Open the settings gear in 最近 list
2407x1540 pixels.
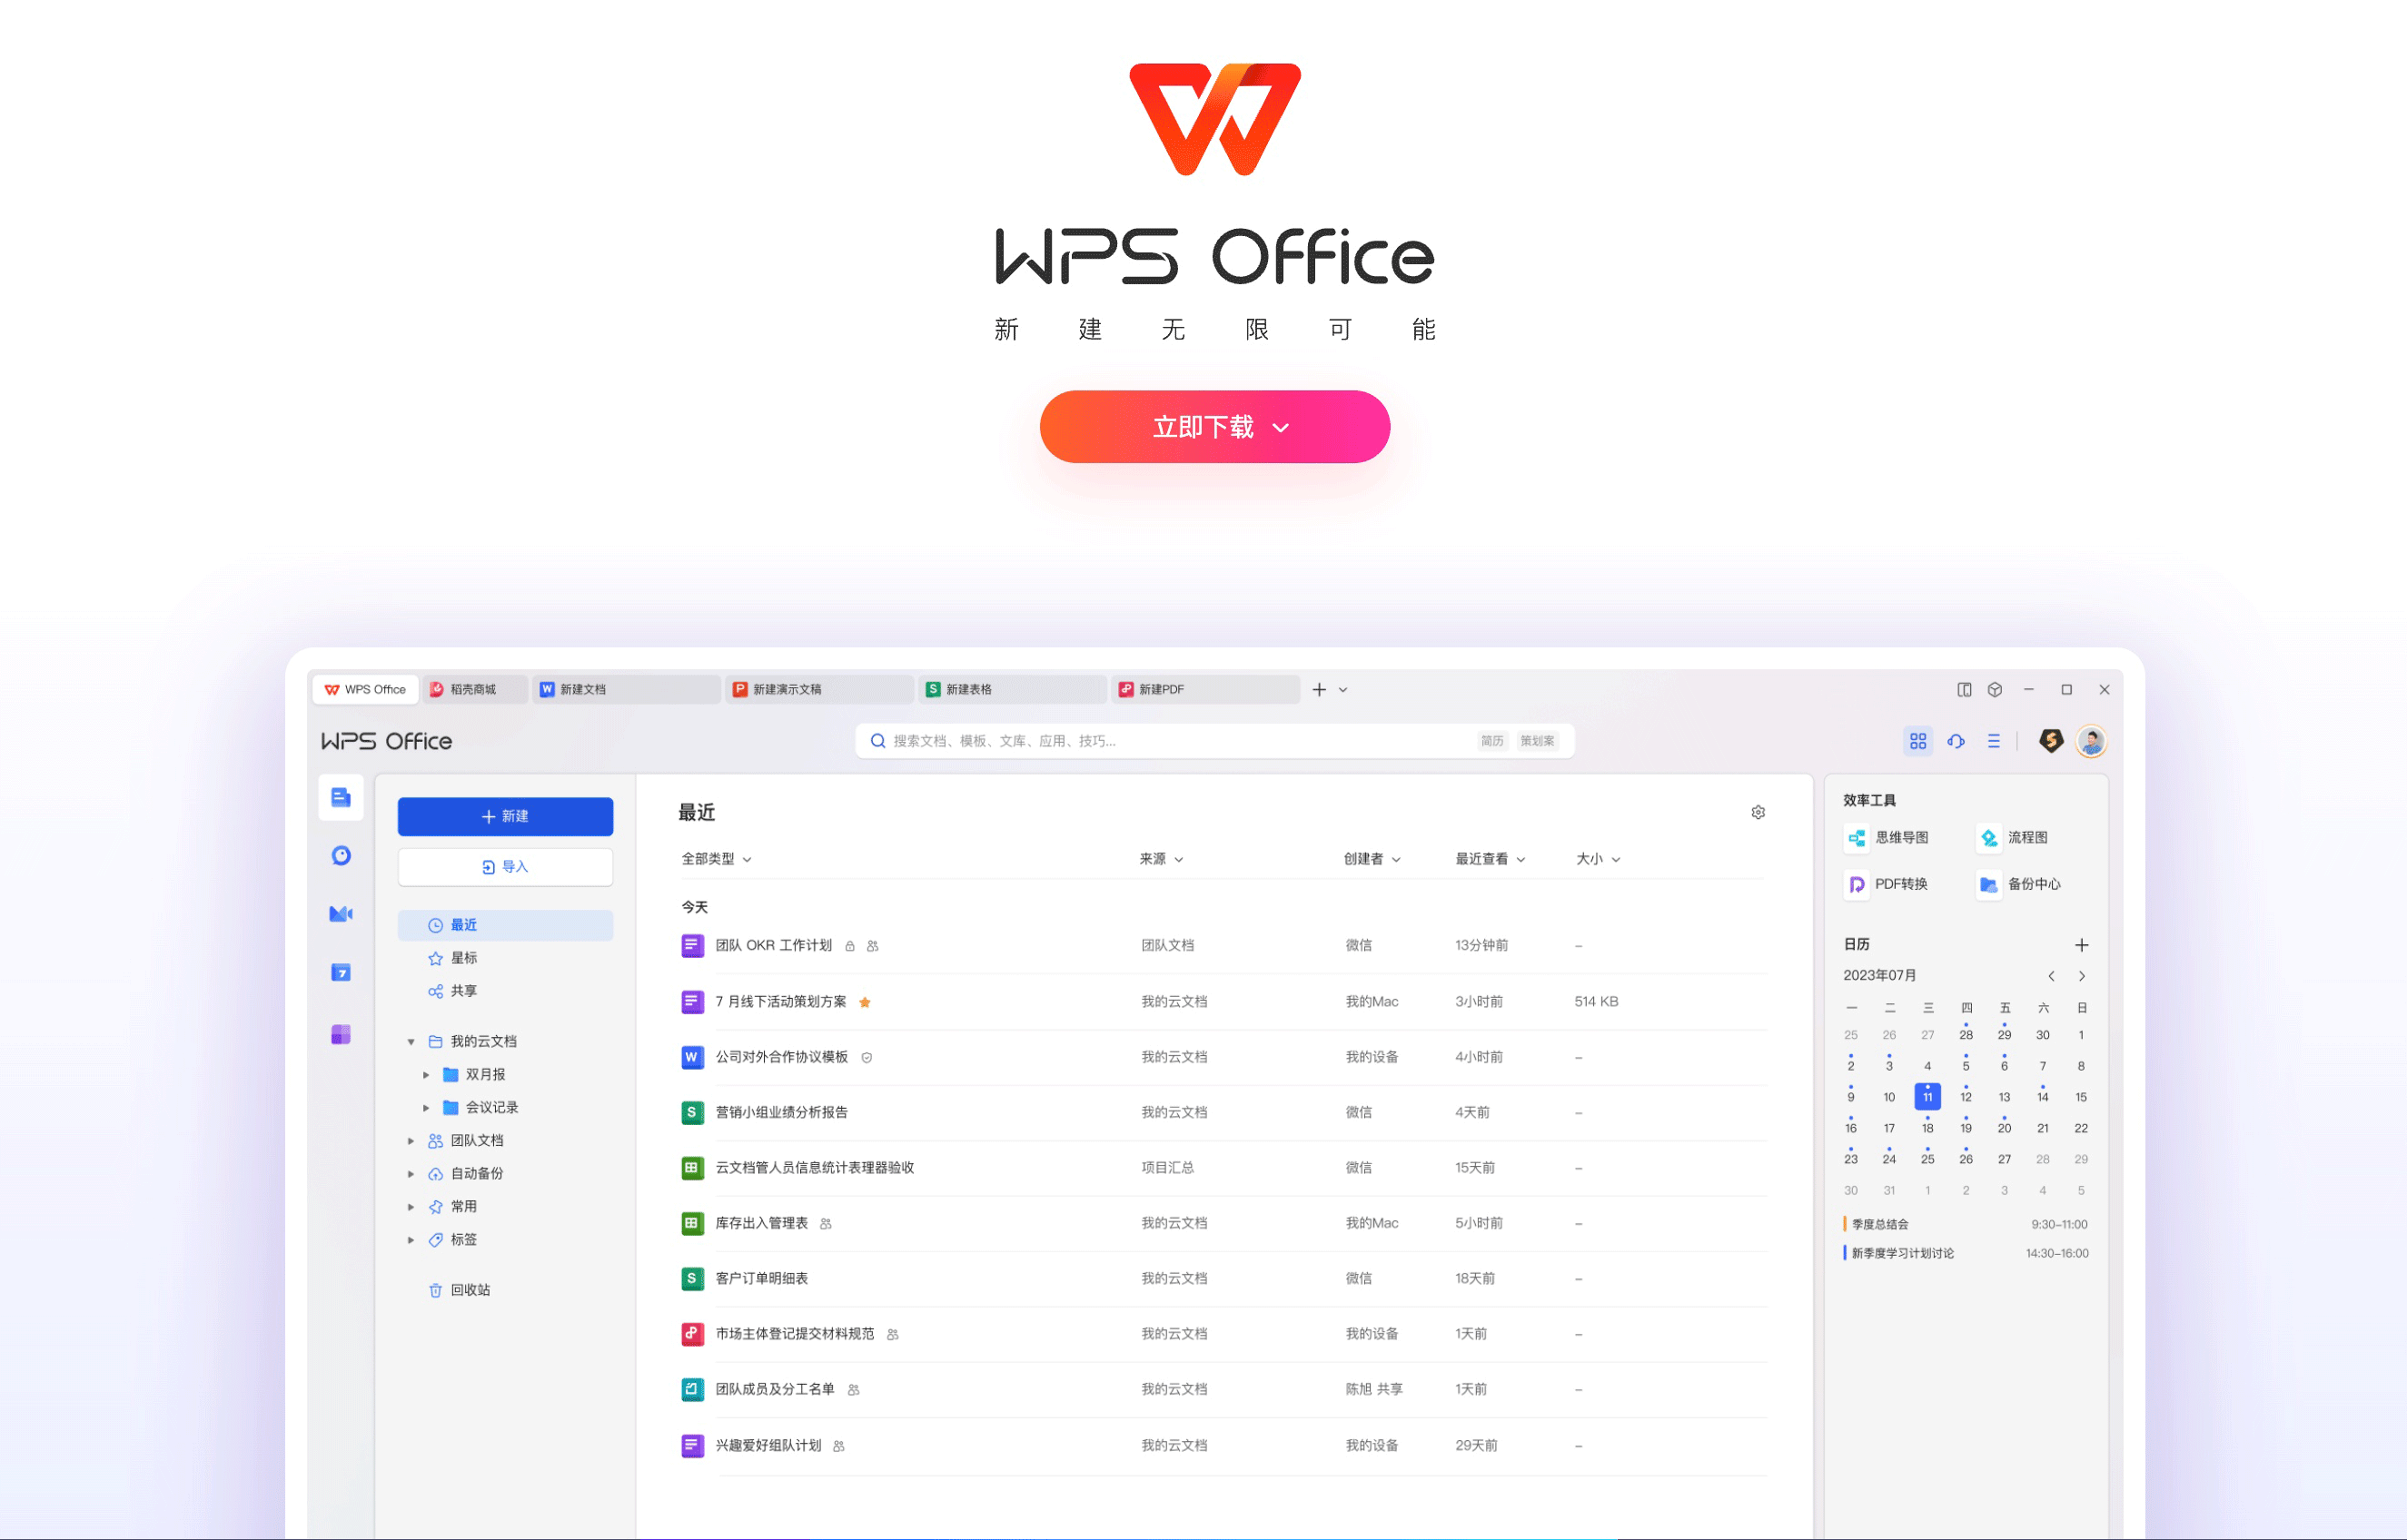(1758, 813)
